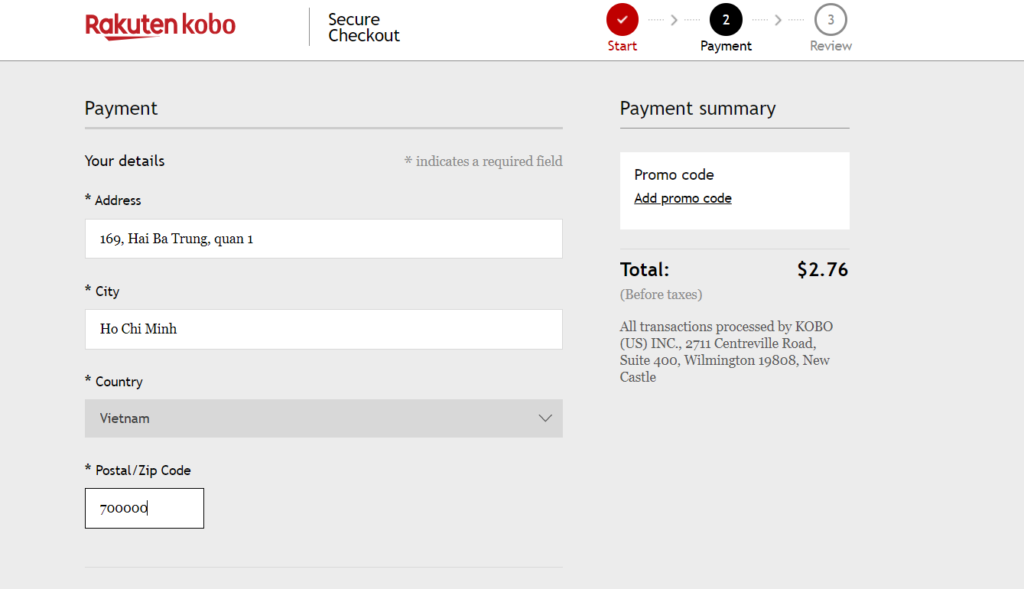Click the arrow between Payment and Review
This screenshot has height=589, width=1024.
pyautogui.click(x=778, y=19)
